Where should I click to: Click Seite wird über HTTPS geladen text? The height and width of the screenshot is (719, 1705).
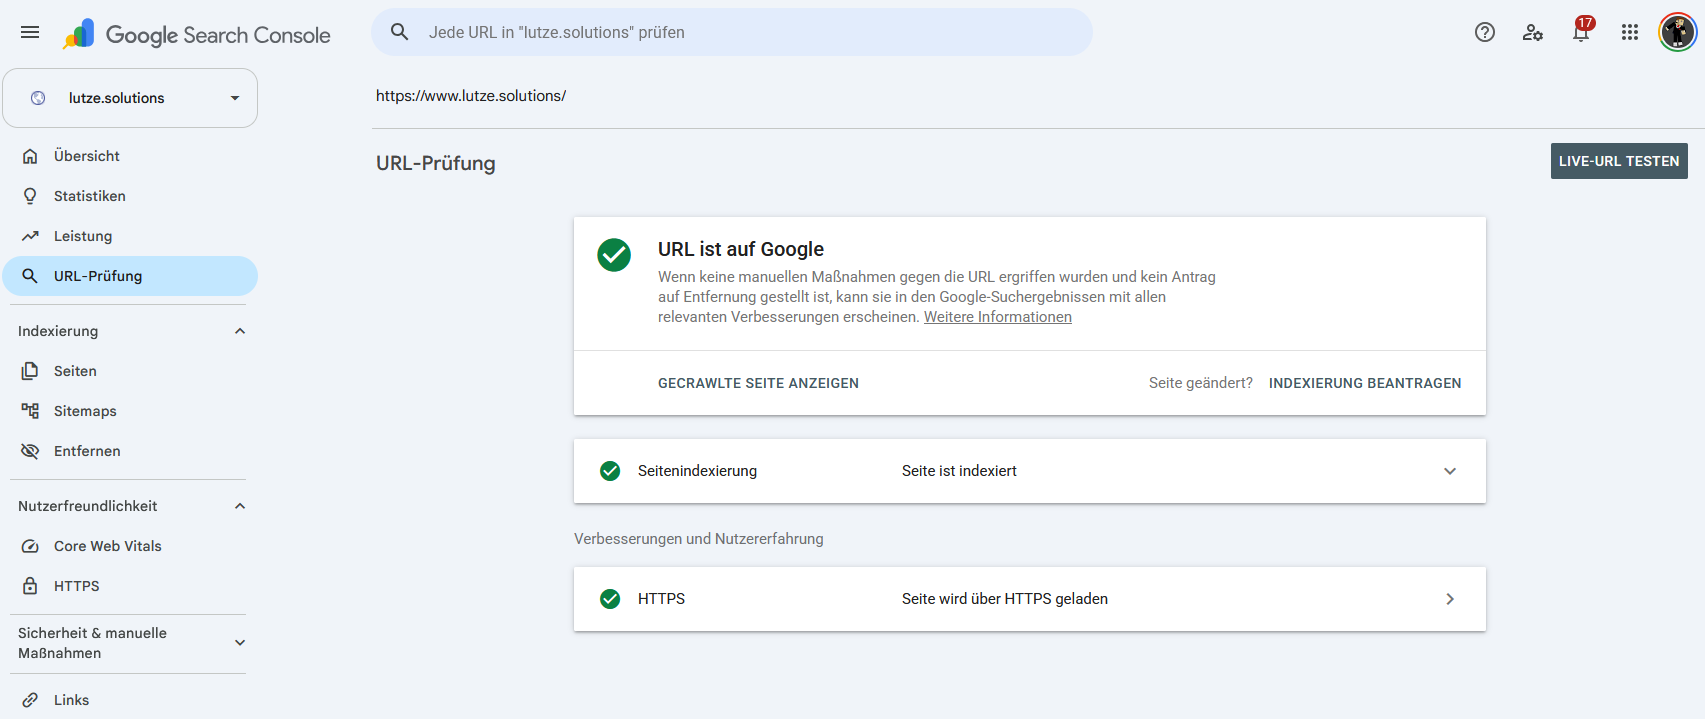tap(1005, 599)
